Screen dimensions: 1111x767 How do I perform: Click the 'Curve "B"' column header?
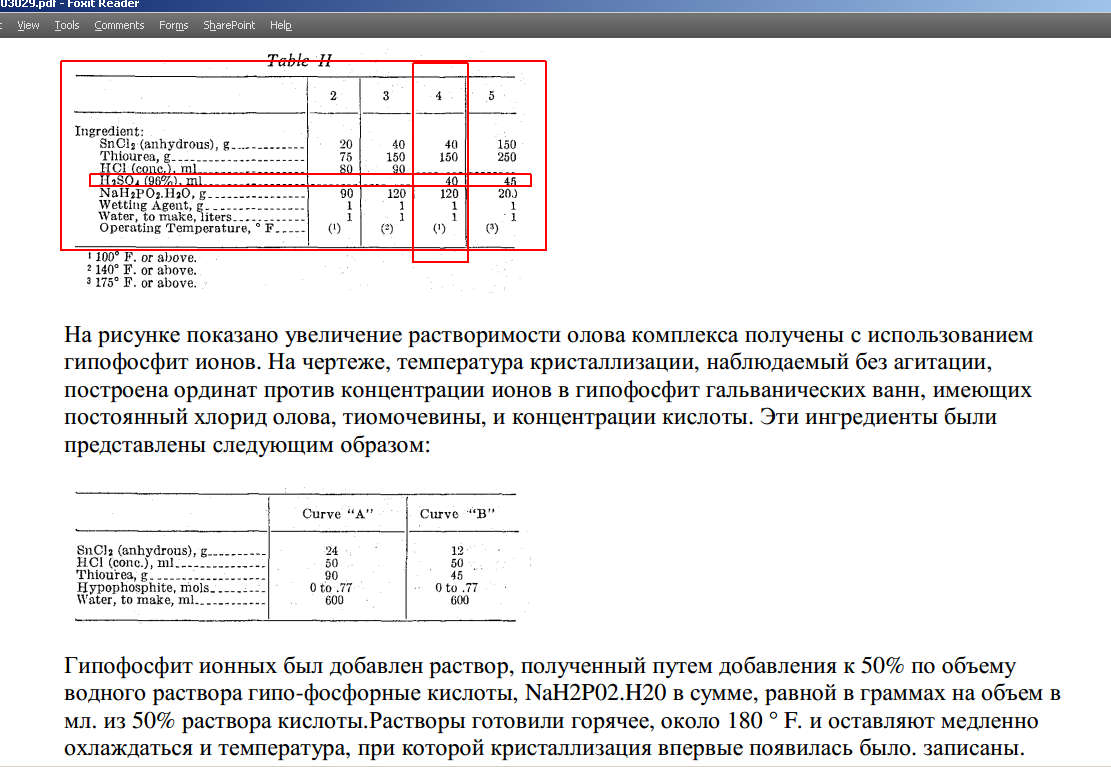click(x=457, y=514)
